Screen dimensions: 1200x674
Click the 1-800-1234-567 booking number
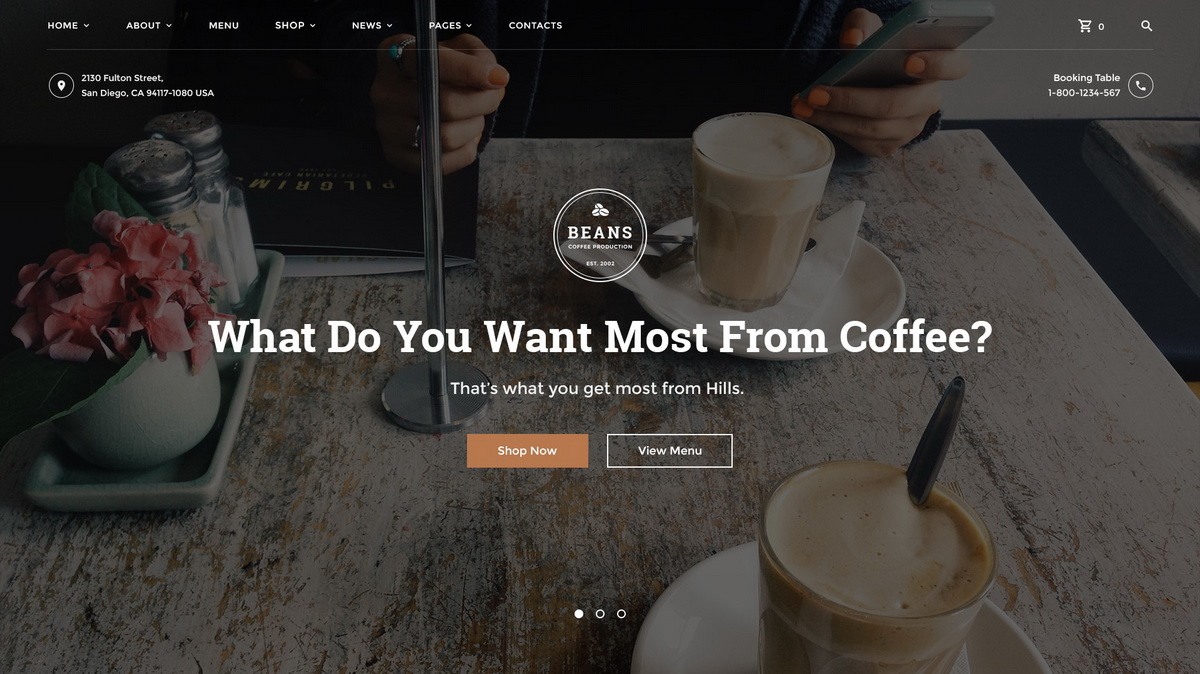coord(1084,94)
